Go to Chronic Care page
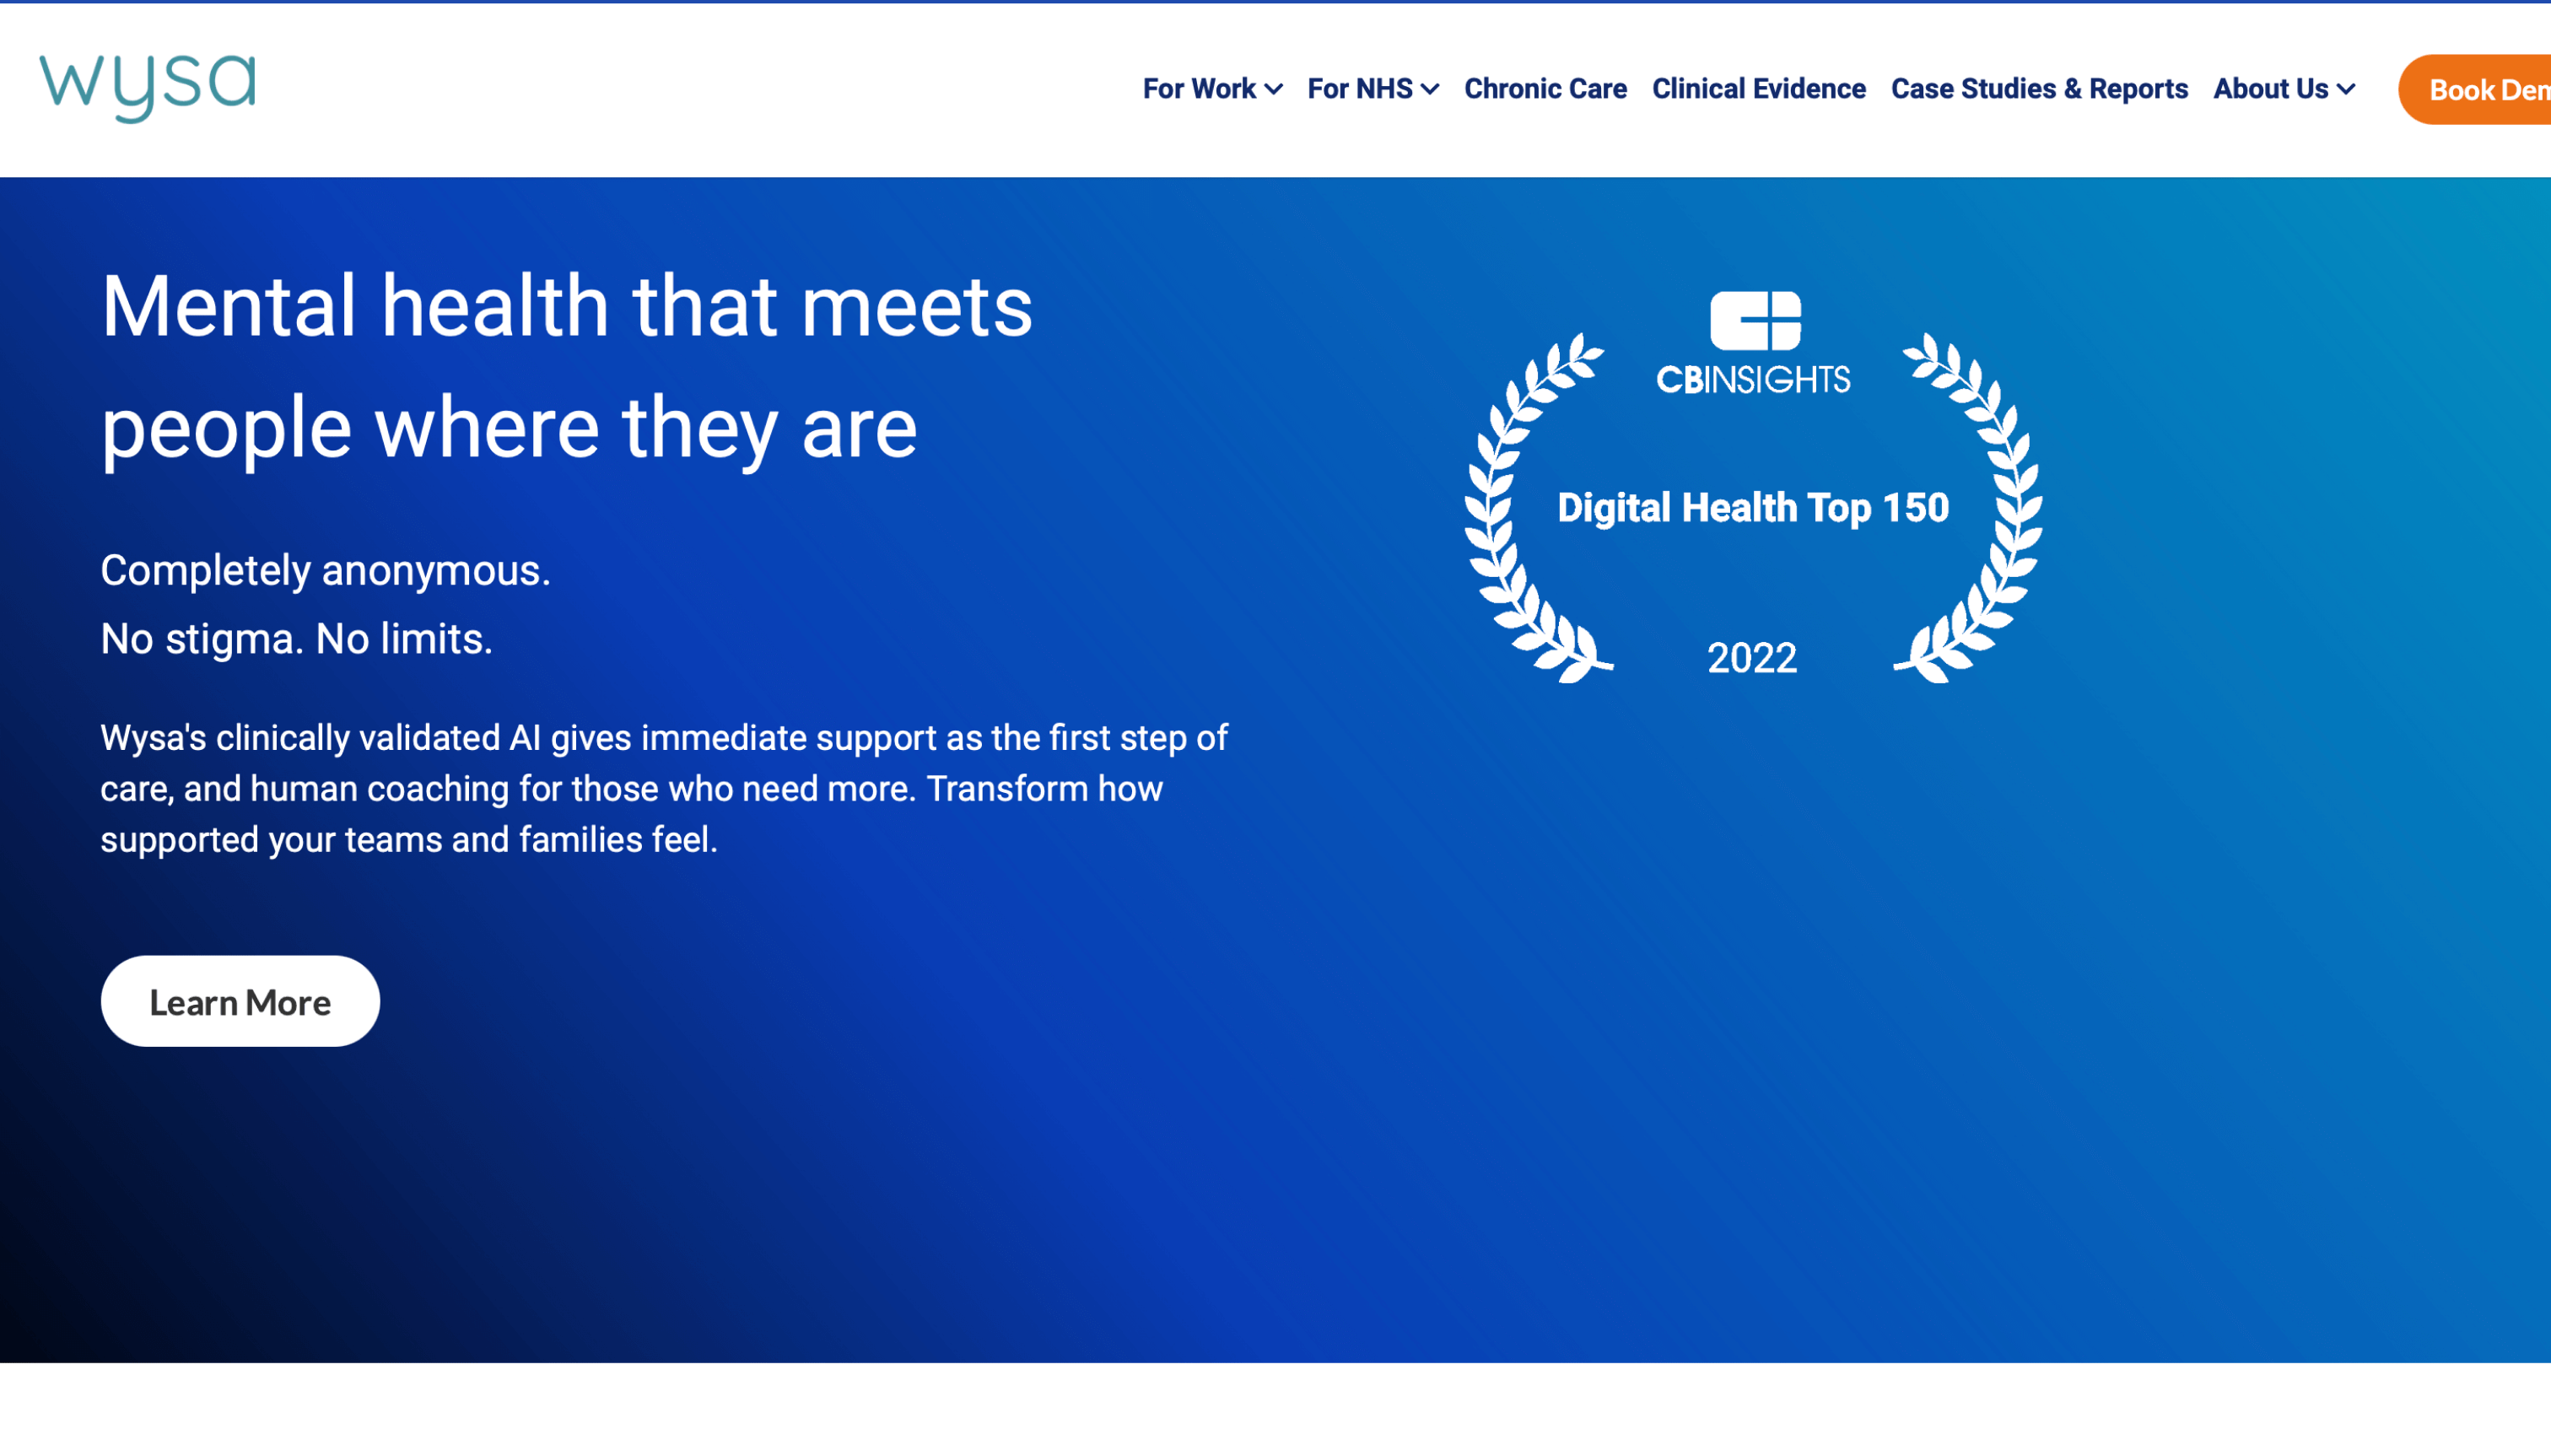 tap(1545, 89)
